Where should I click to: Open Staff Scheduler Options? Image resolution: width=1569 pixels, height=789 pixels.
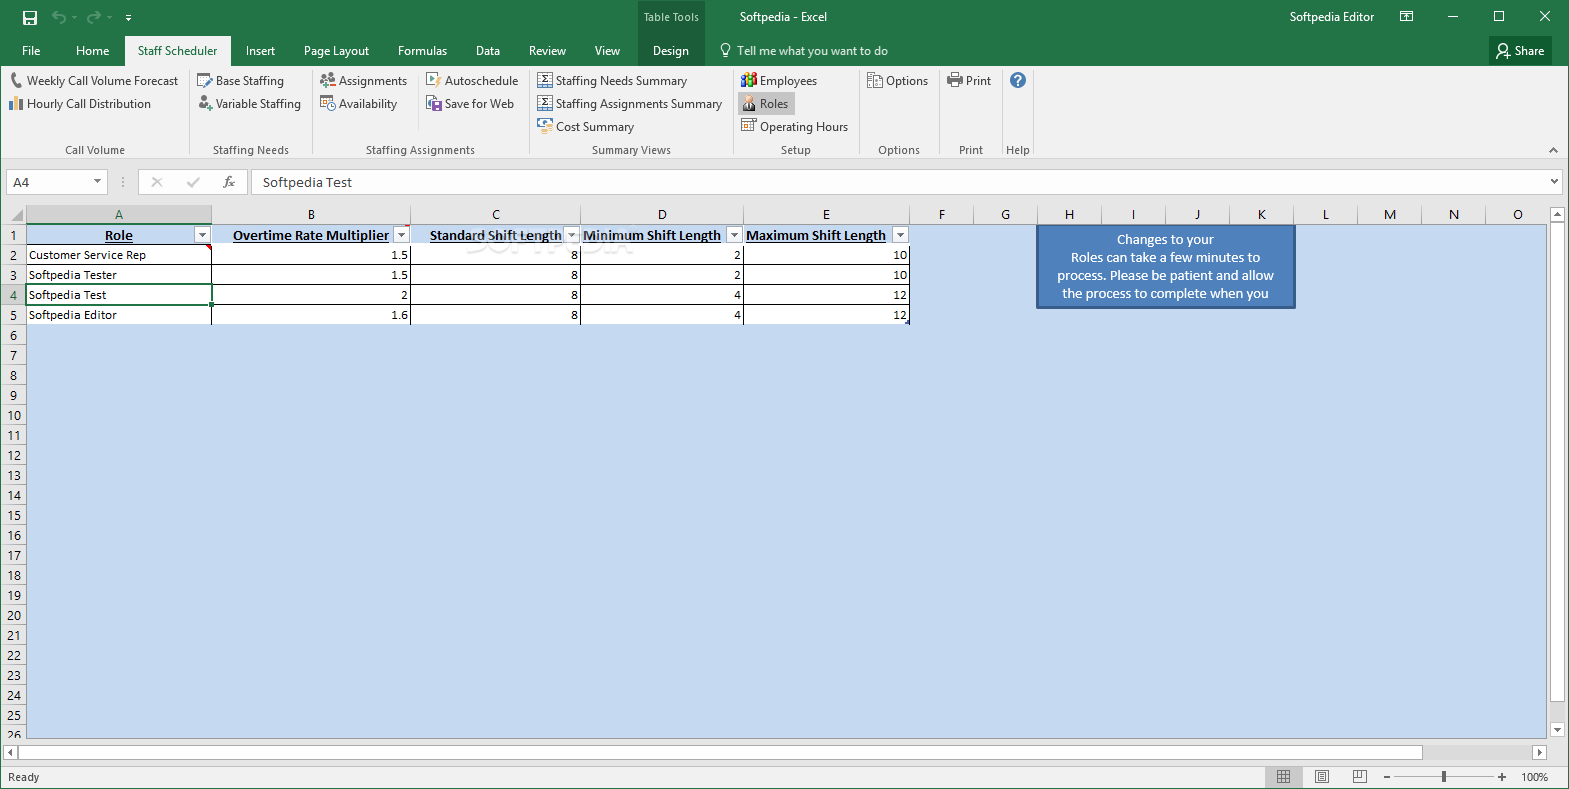(897, 80)
